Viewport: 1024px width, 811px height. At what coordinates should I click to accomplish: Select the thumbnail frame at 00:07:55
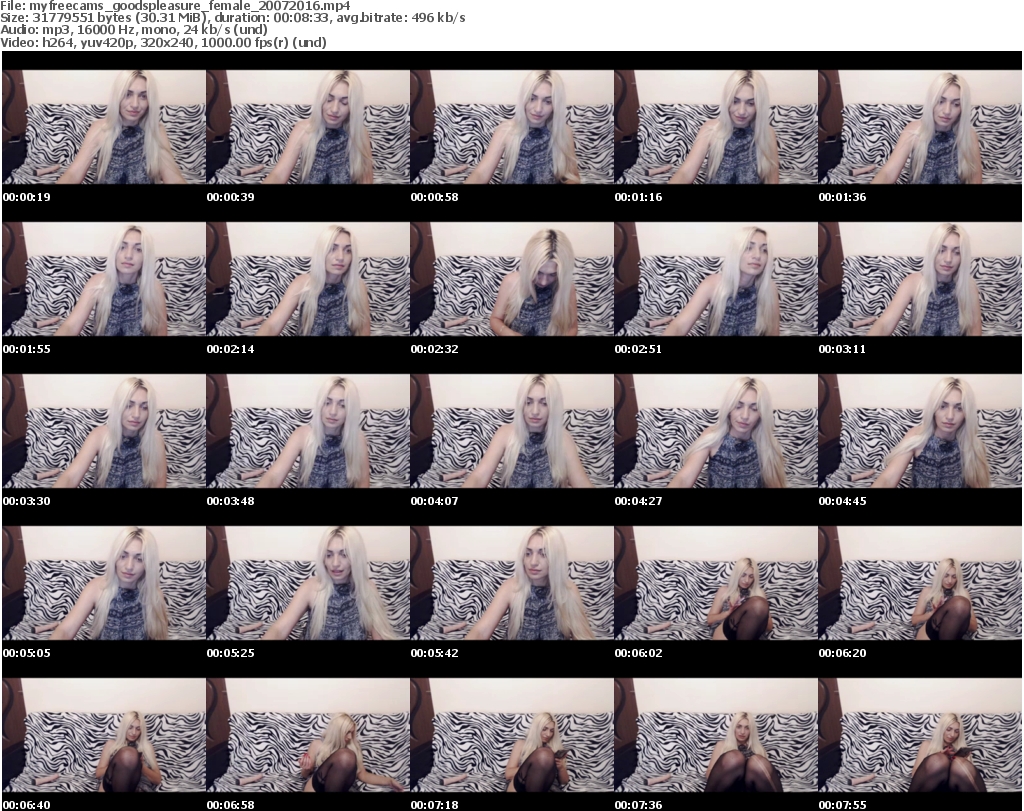(920, 735)
